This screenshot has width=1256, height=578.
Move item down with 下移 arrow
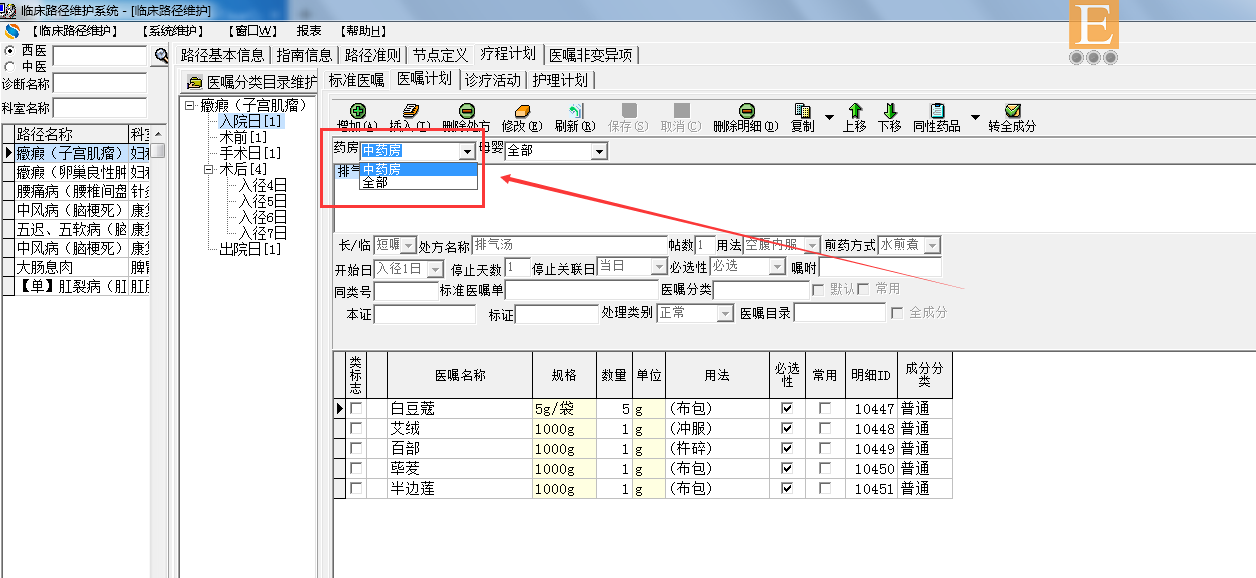(890, 111)
